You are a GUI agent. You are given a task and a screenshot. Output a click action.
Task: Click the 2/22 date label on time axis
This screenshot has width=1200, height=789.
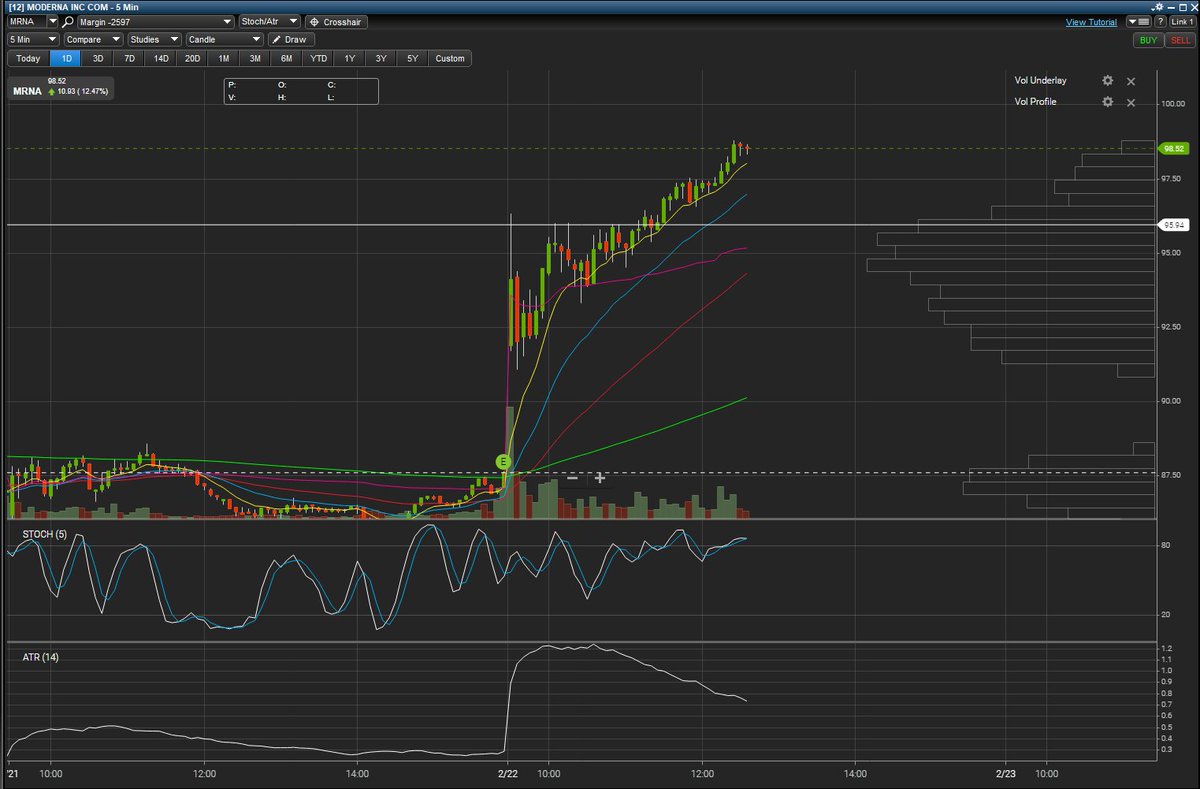[507, 774]
